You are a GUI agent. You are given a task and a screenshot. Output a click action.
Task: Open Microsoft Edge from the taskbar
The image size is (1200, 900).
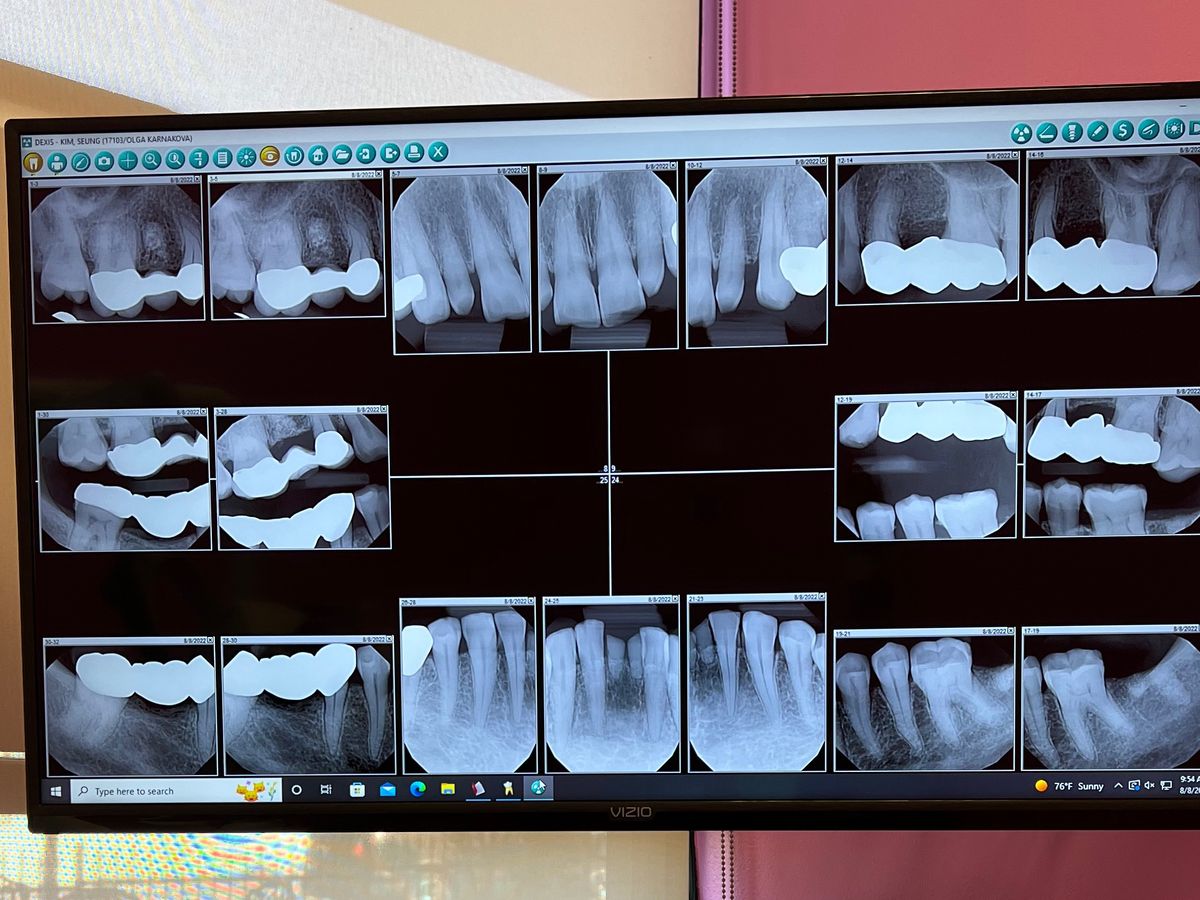click(x=417, y=789)
